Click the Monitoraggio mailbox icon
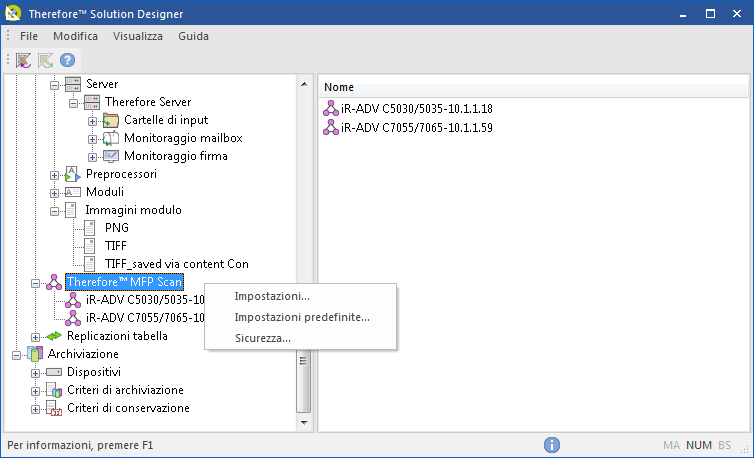755x459 pixels. pyautogui.click(x=111, y=138)
